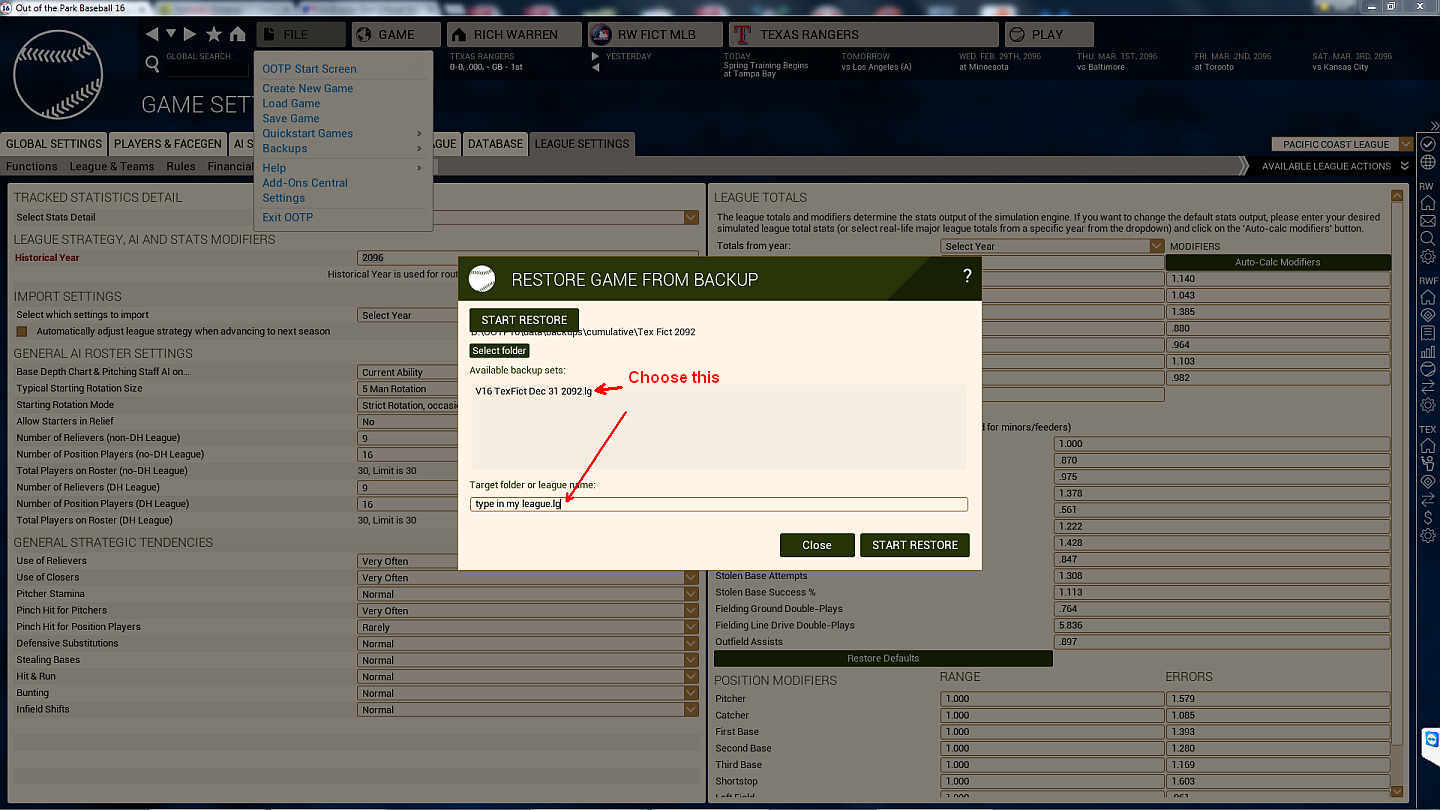The height and width of the screenshot is (810, 1440).
Task: Open Totals from year Select Year dropdown
Action: coord(1053,246)
